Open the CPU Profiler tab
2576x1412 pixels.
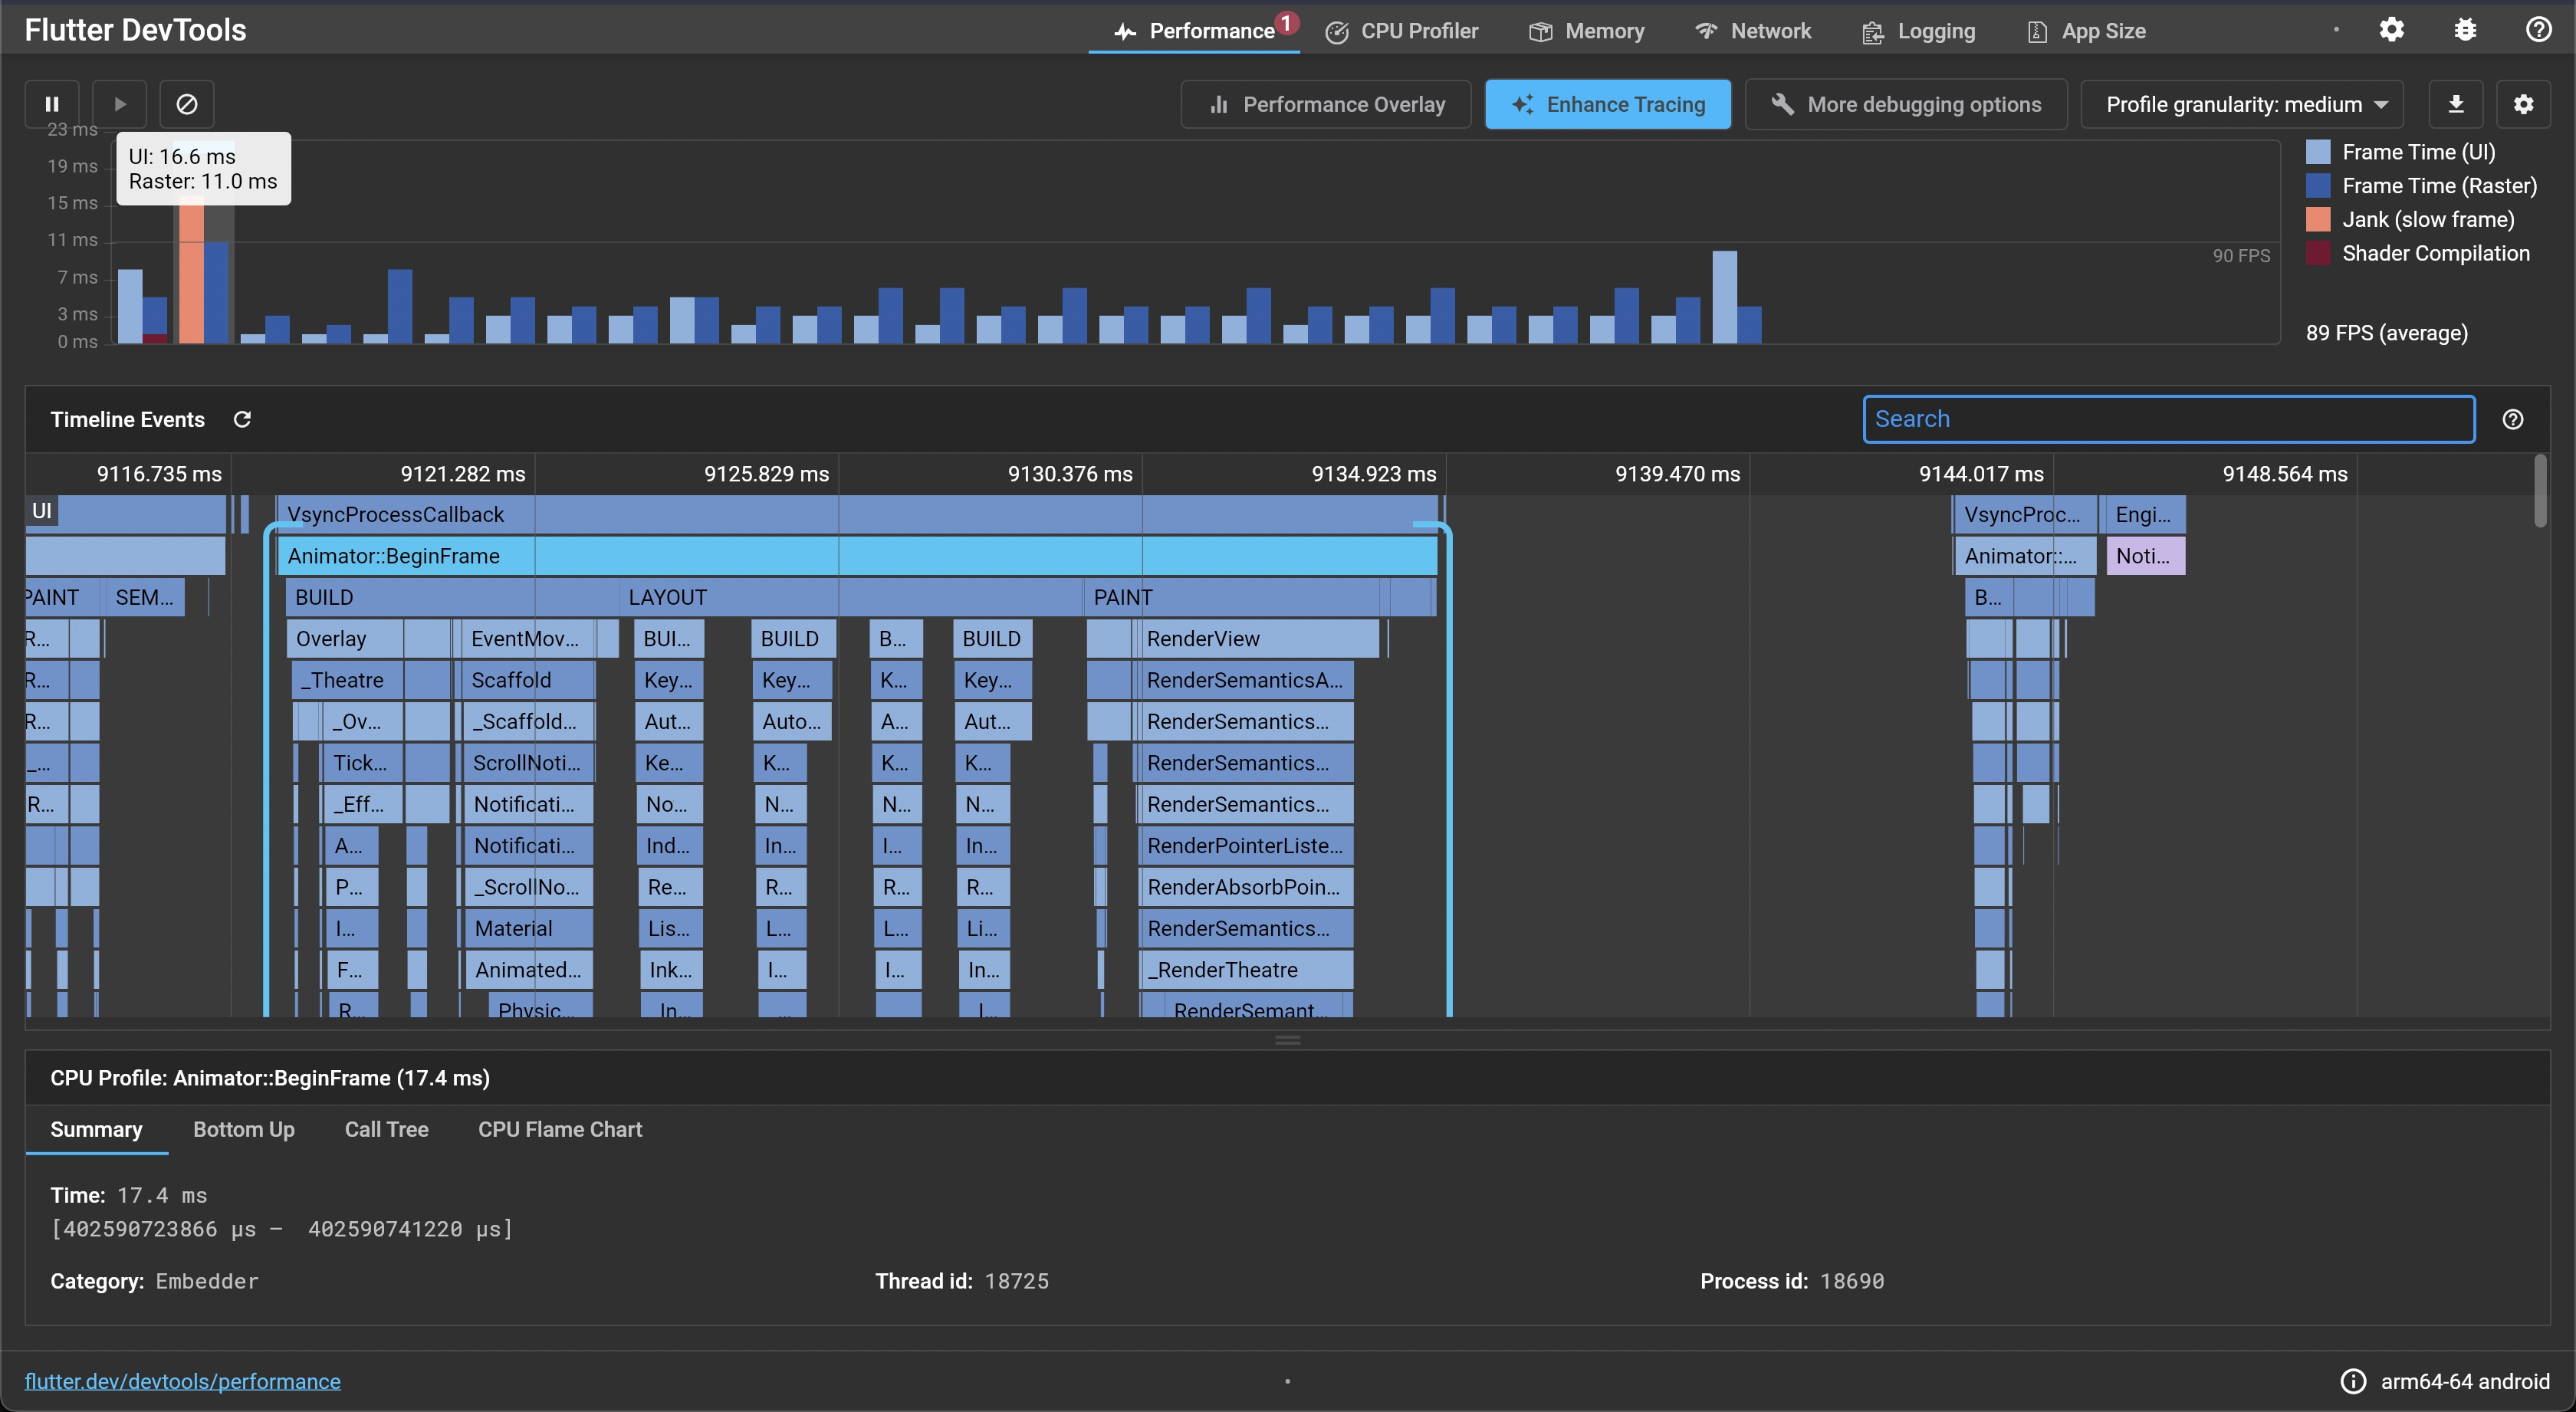click(x=1402, y=31)
